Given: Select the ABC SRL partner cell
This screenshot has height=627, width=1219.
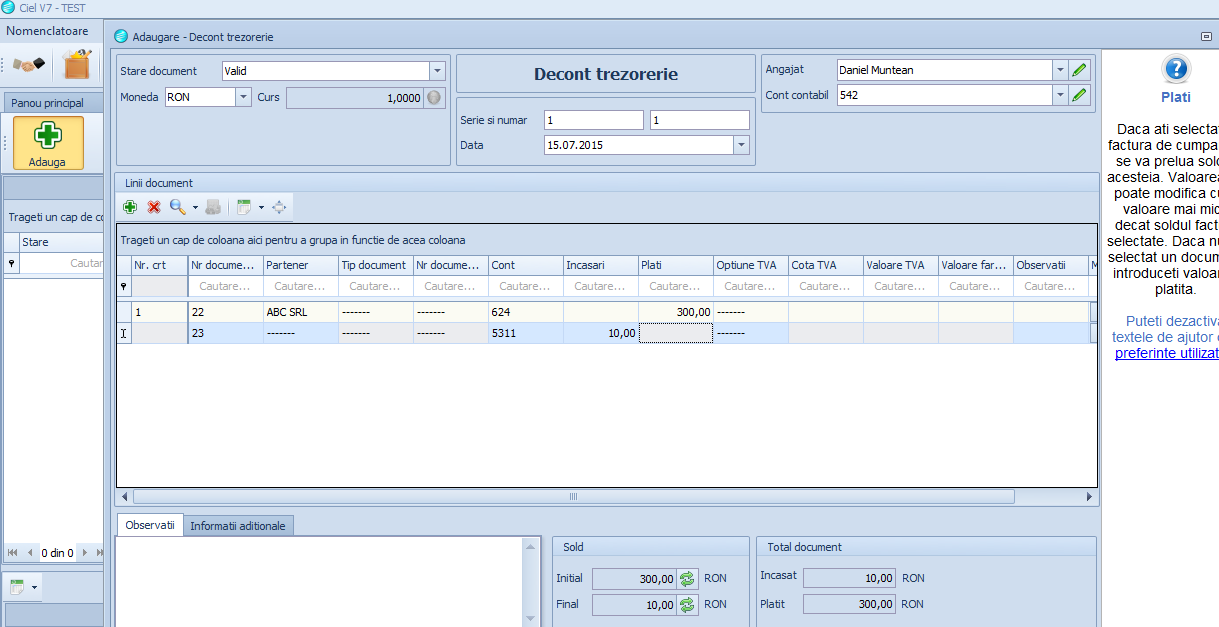Looking at the screenshot, I should coord(300,312).
